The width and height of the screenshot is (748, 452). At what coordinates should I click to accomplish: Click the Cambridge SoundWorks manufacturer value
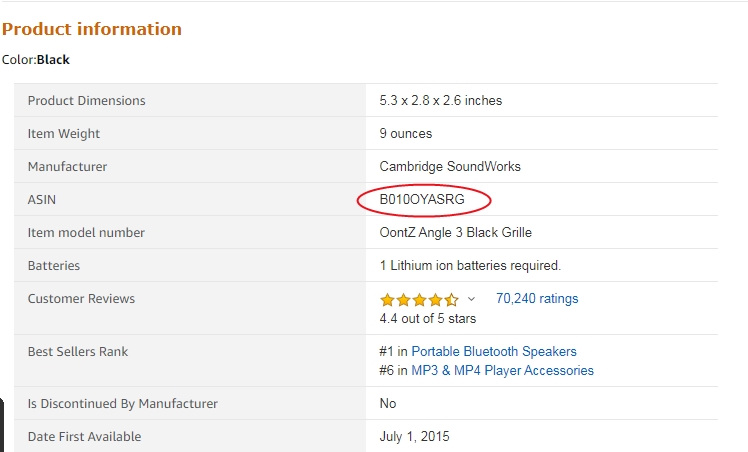450,166
